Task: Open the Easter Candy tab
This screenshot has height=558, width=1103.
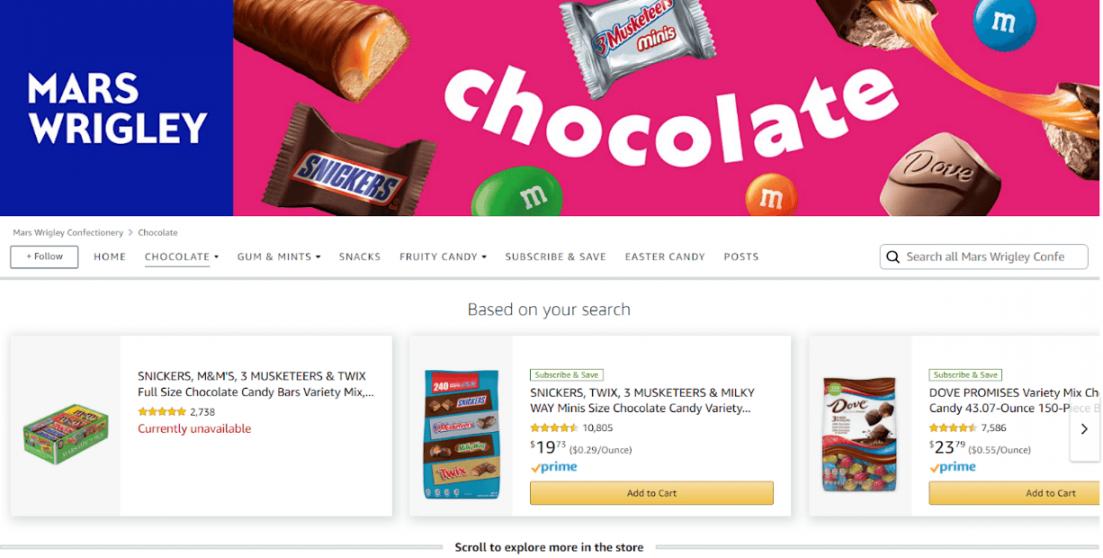Action: 665,257
